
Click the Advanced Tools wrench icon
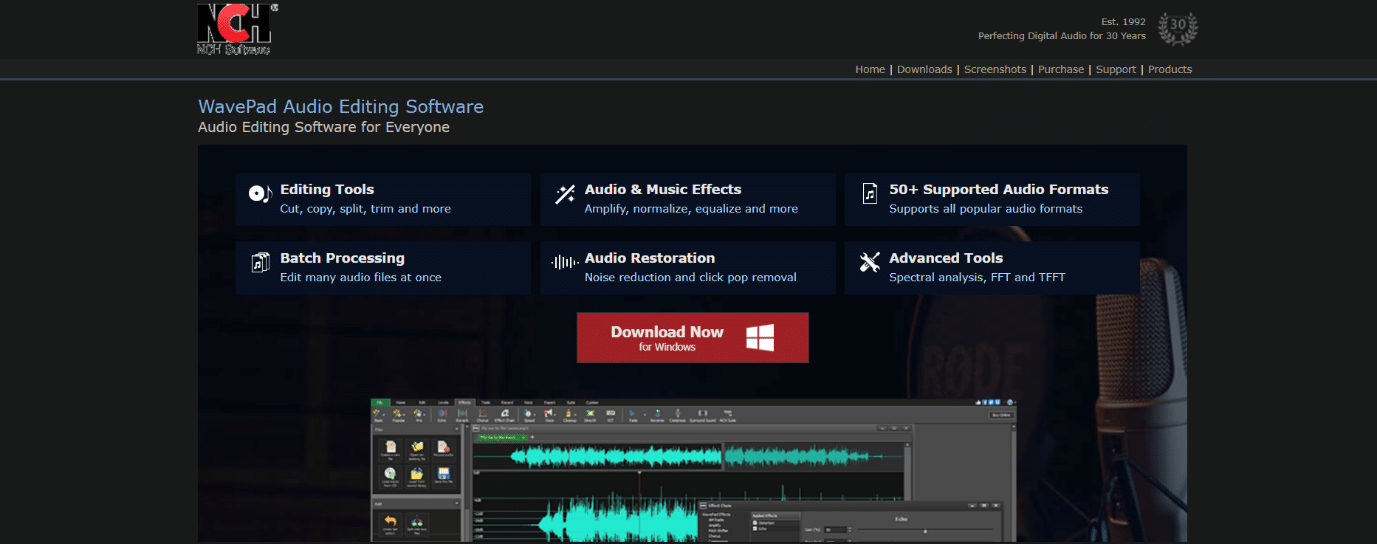click(x=870, y=262)
